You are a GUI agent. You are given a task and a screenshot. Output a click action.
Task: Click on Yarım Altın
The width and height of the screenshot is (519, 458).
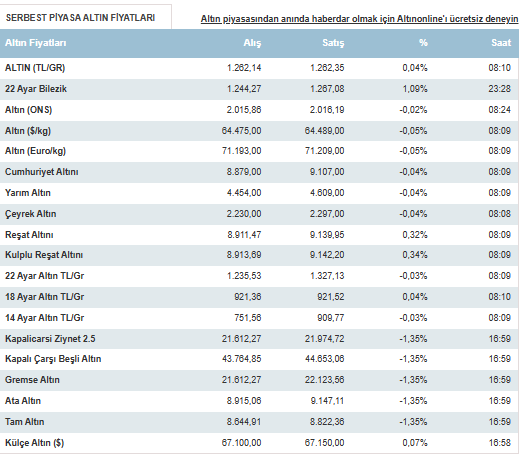(28, 193)
